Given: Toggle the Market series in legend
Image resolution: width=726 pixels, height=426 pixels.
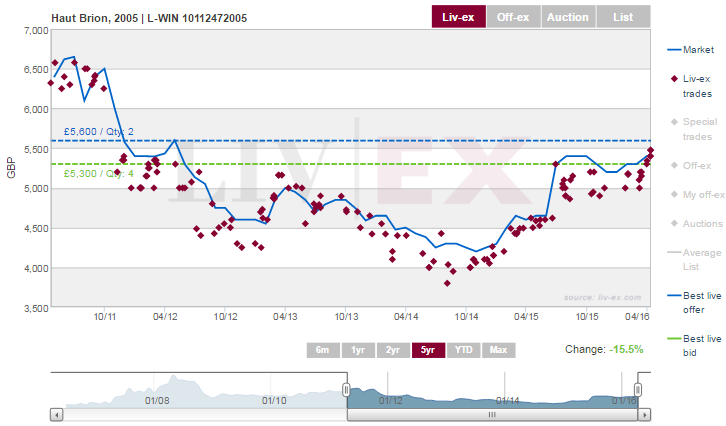Looking at the screenshot, I should [691, 50].
